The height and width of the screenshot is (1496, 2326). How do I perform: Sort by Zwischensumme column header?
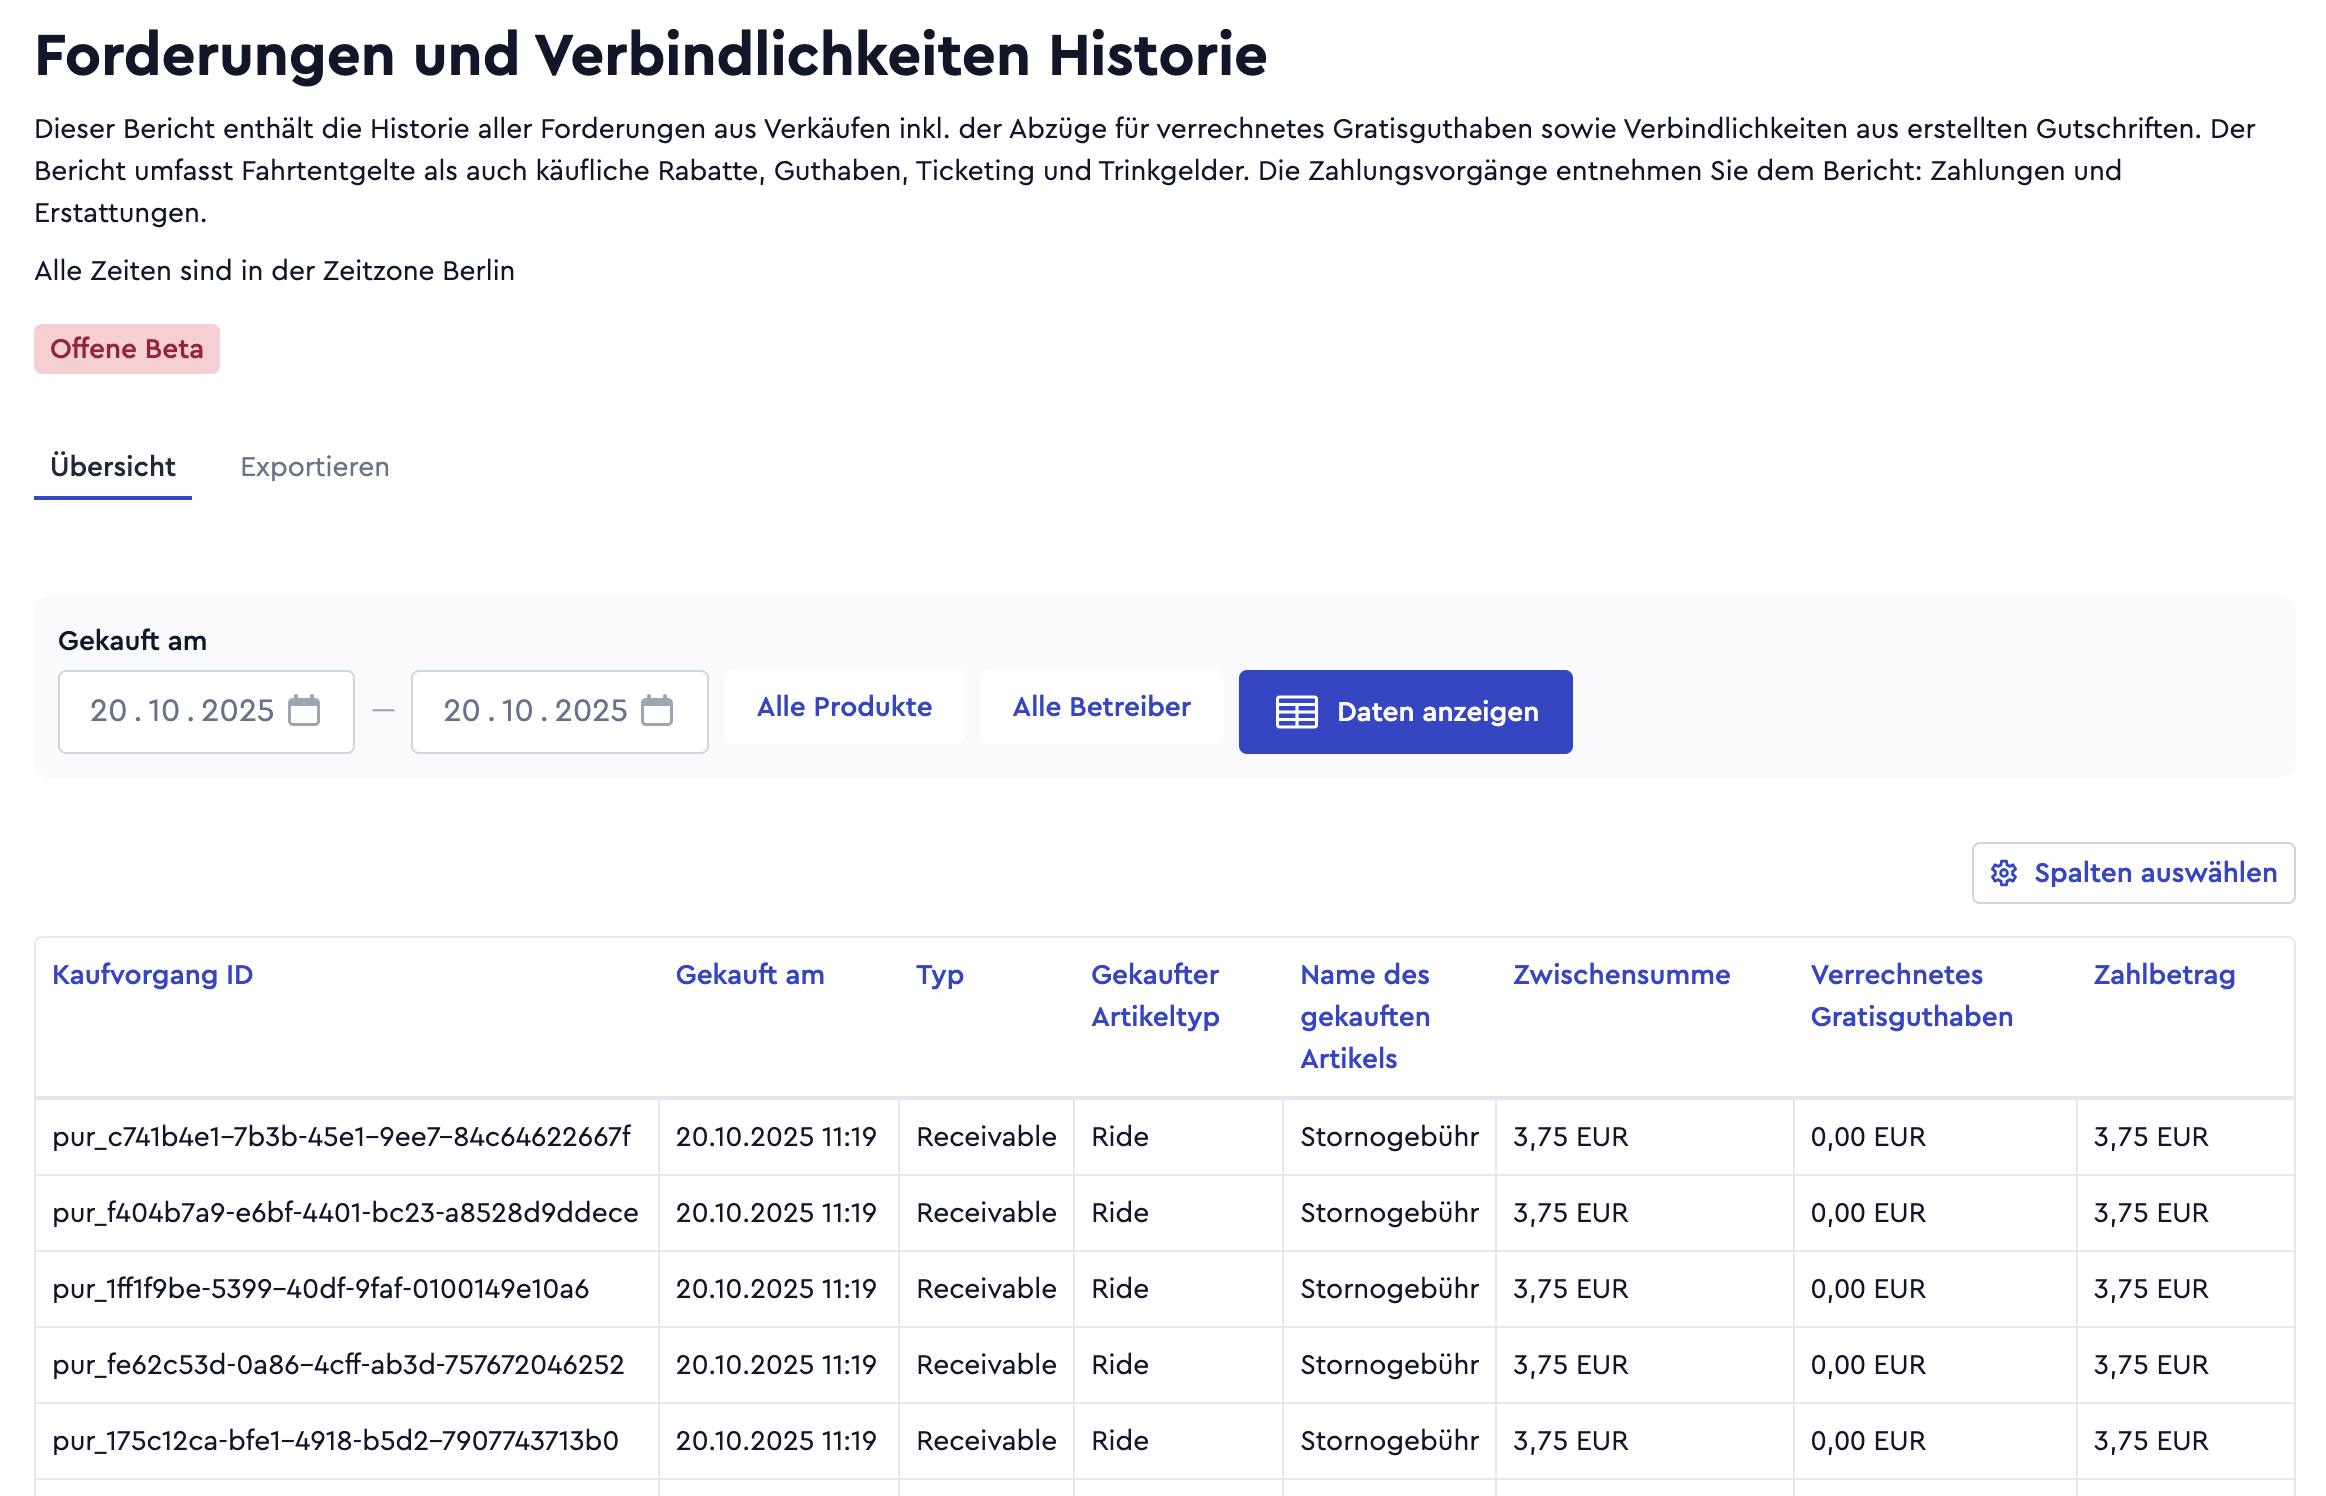click(x=1621, y=975)
